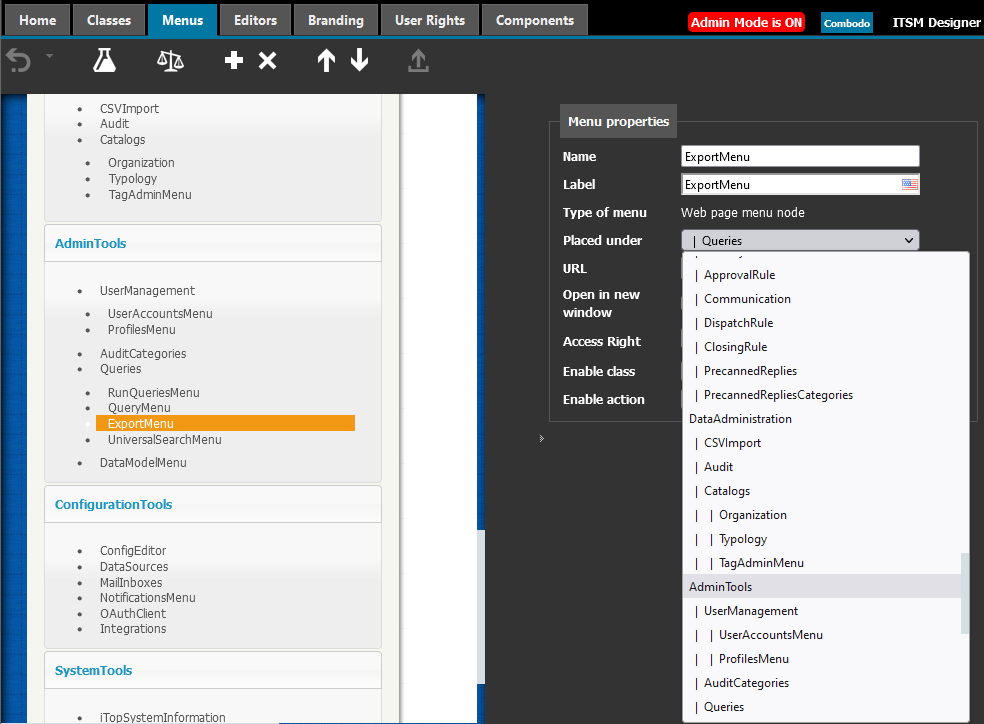Click the plus icon to add menu
The image size is (984, 724).
coord(234,61)
